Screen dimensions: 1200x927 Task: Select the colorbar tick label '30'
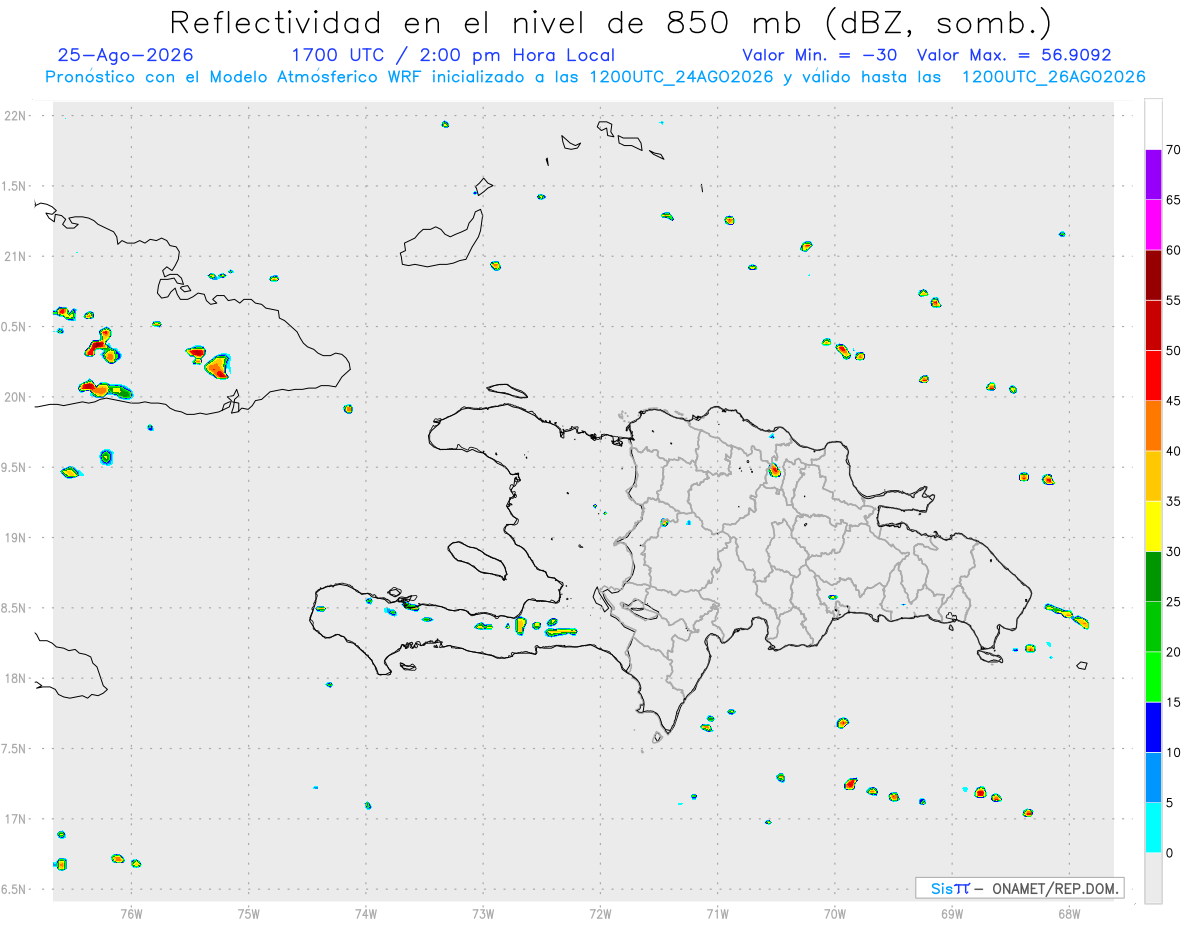[1174, 552]
